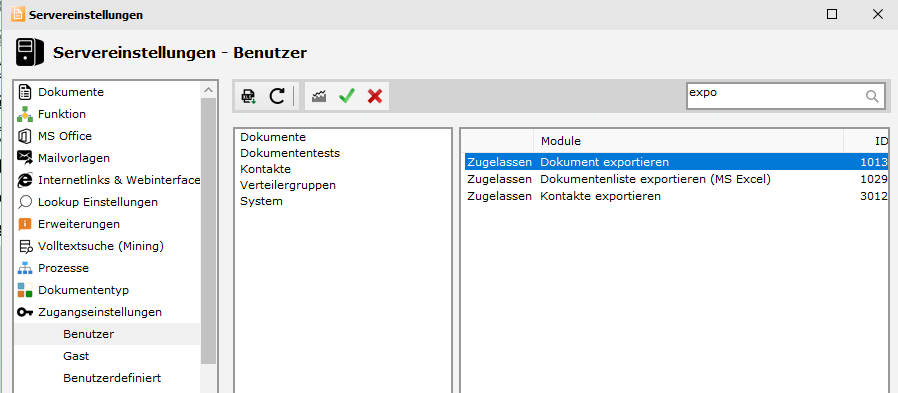898x393 pixels.
Task: Click the PDF export toolbar icon
Action: point(249,96)
